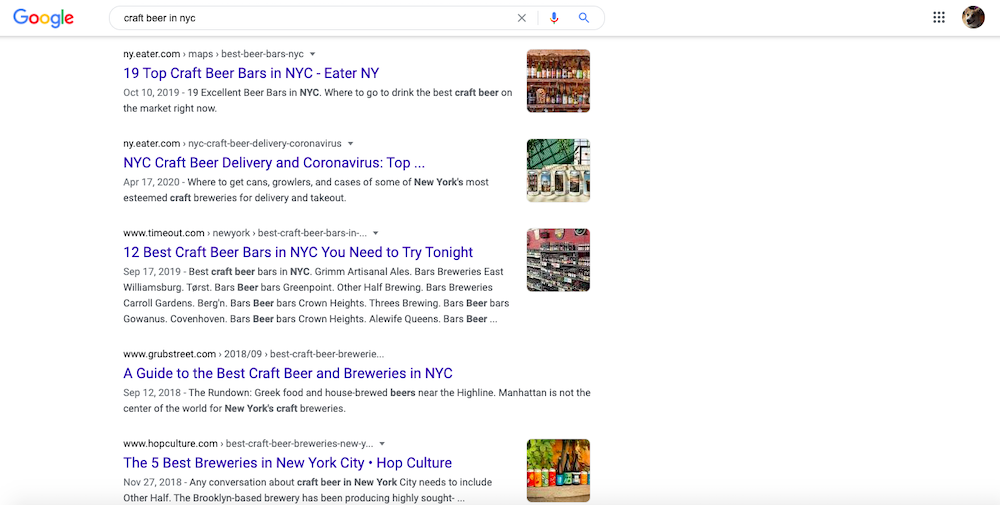
Task: Click the ny.eater.com maps breadcrumb URL
Action: pyautogui.click(x=214, y=54)
